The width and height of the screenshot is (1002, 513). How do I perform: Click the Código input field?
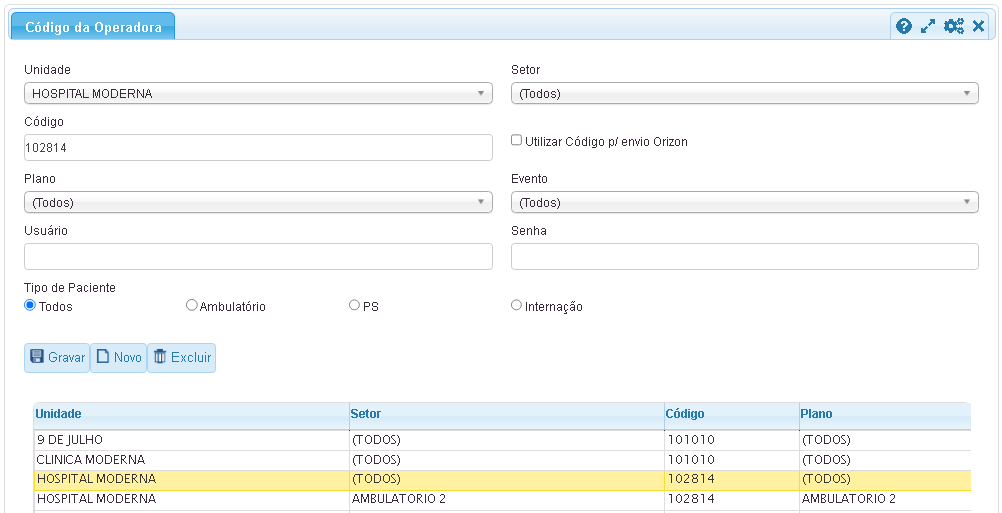(258, 148)
